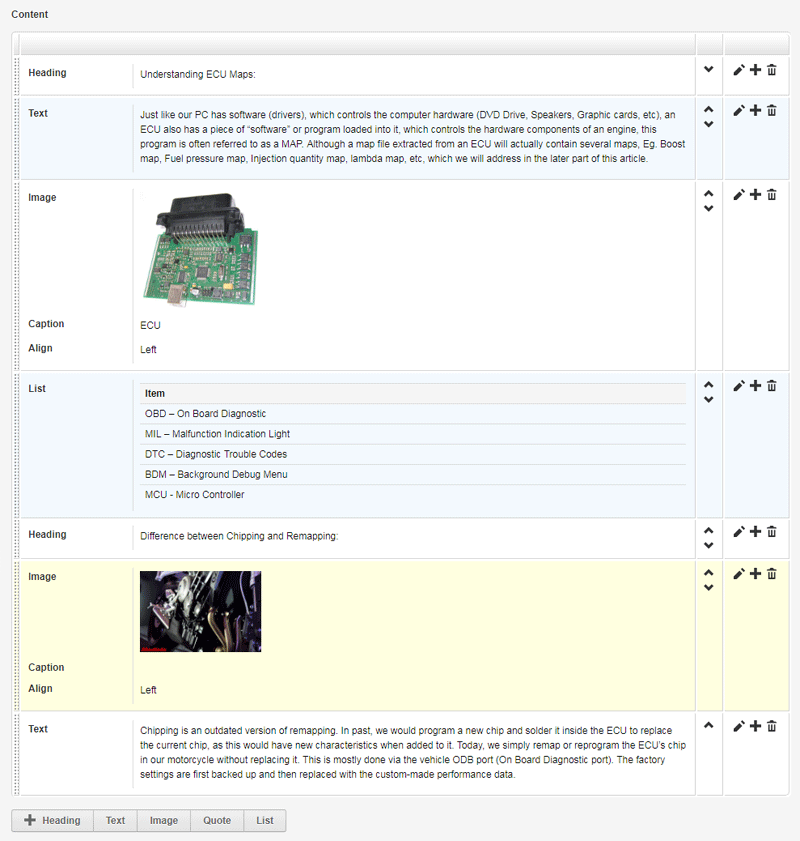
Task: Edit the 'Just like our PC' text block
Action: click(739, 110)
